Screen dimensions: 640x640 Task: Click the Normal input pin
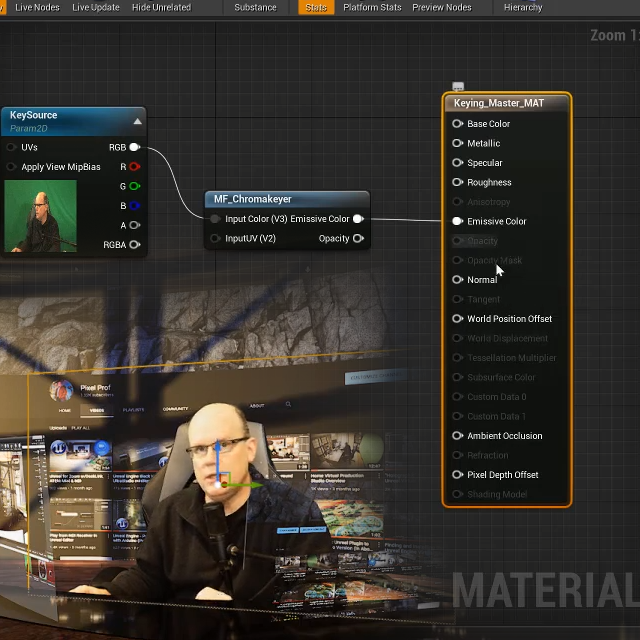(x=458, y=280)
